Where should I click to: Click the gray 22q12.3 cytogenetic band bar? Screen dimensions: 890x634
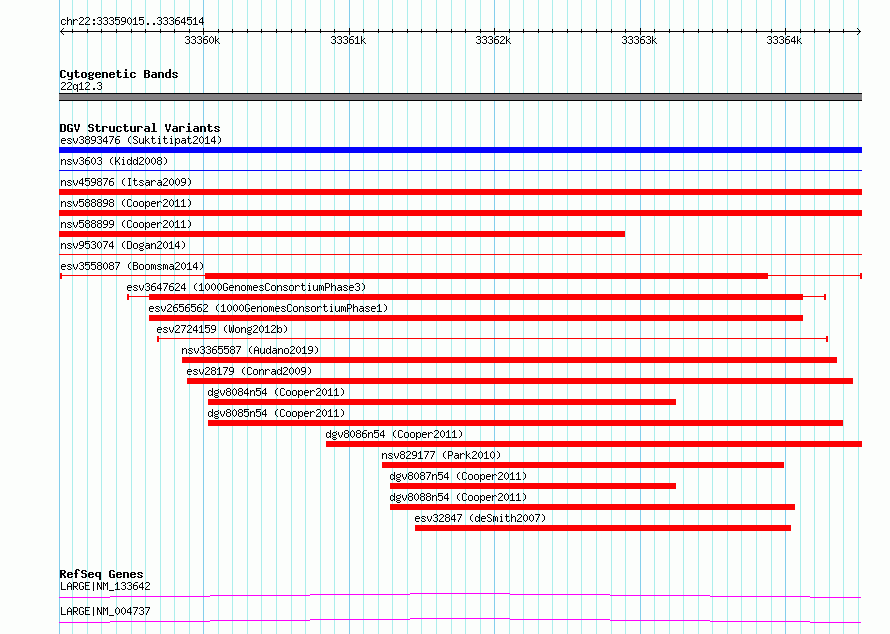(460, 97)
